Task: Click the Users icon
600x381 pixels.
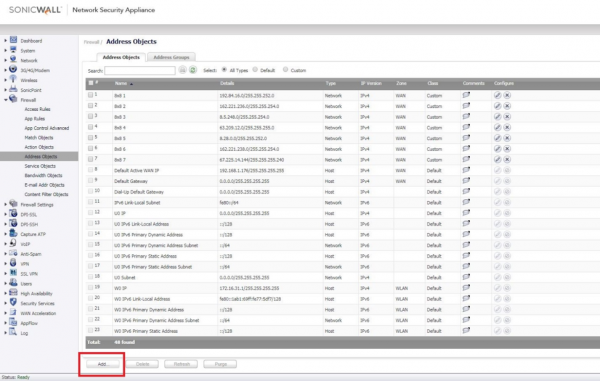Action: pos(13,283)
